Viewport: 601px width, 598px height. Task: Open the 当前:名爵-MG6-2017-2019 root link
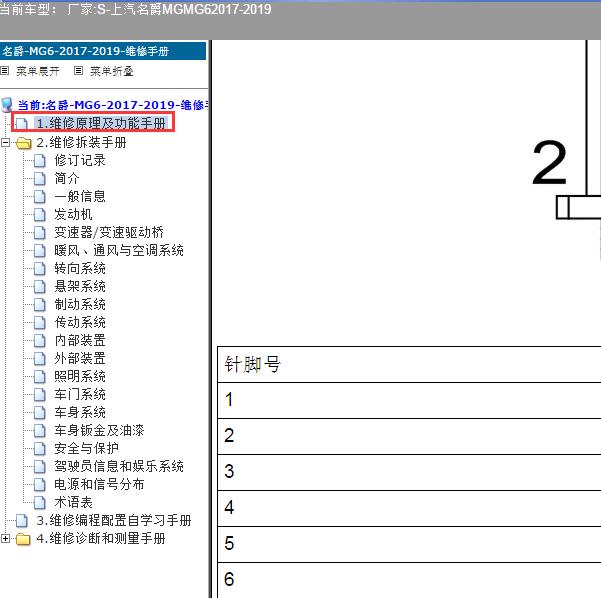tap(112, 105)
